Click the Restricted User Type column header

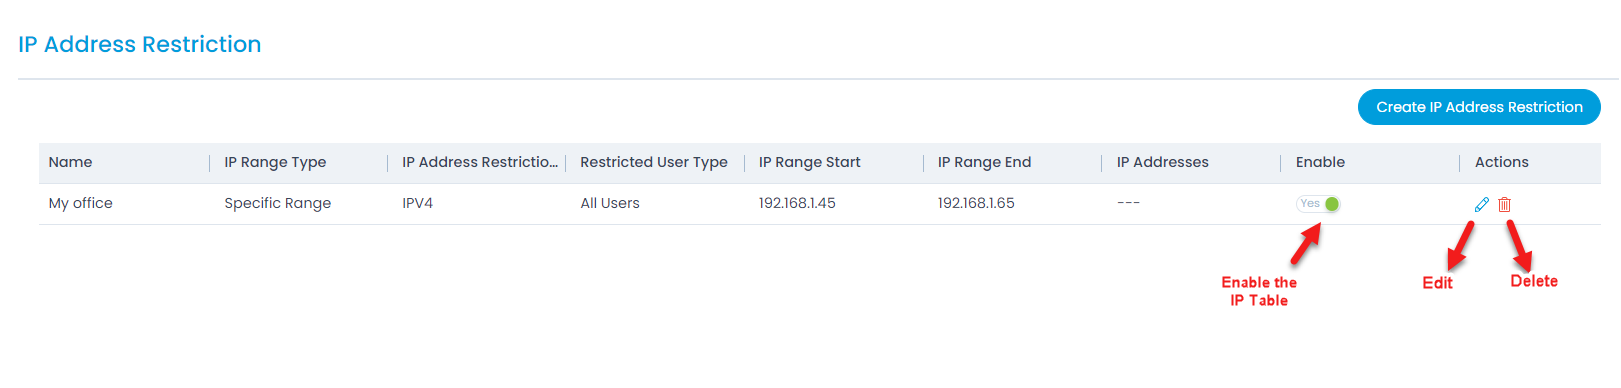[654, 162]
